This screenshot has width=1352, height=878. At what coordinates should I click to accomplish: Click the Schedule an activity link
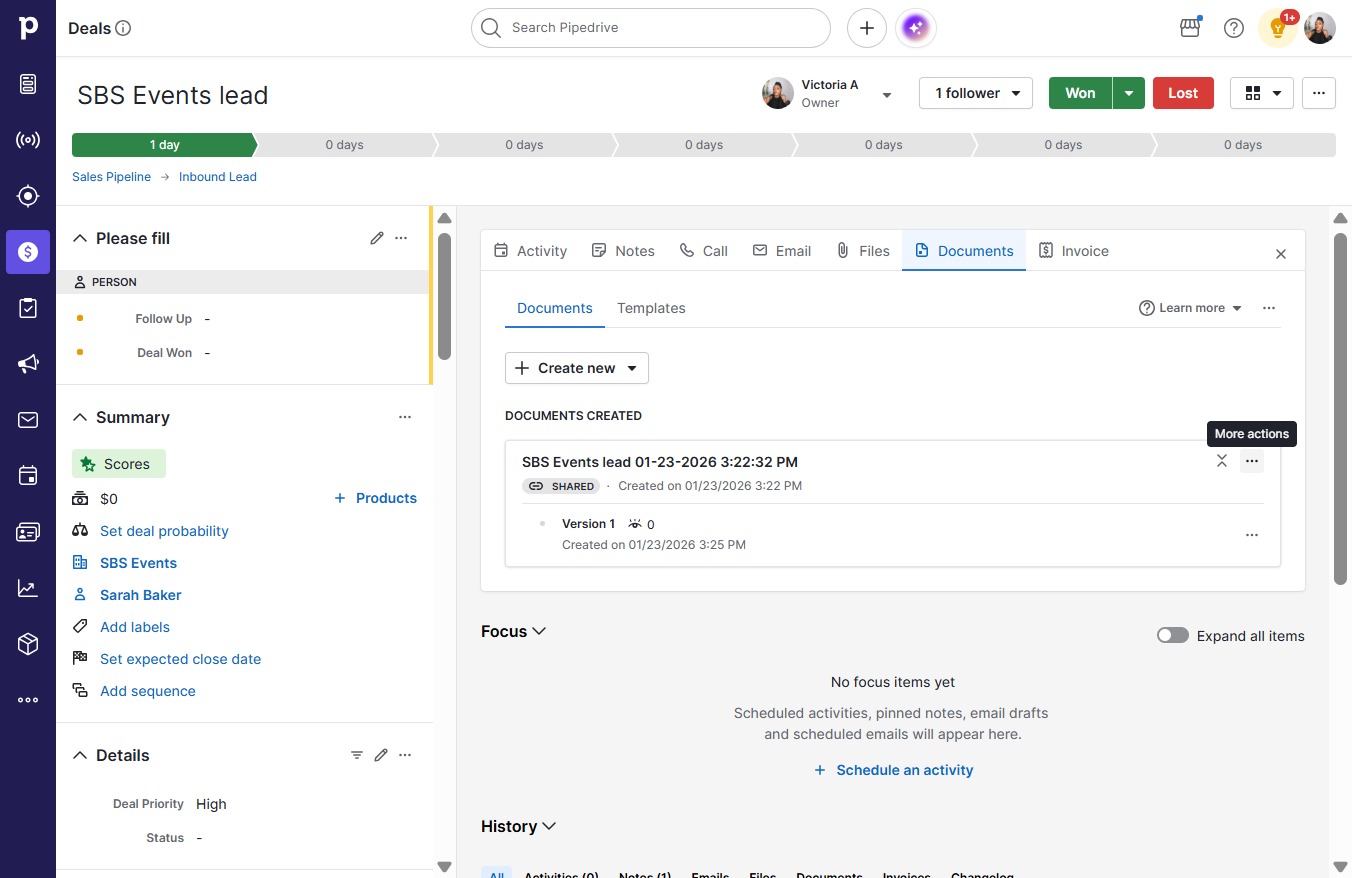894,770
